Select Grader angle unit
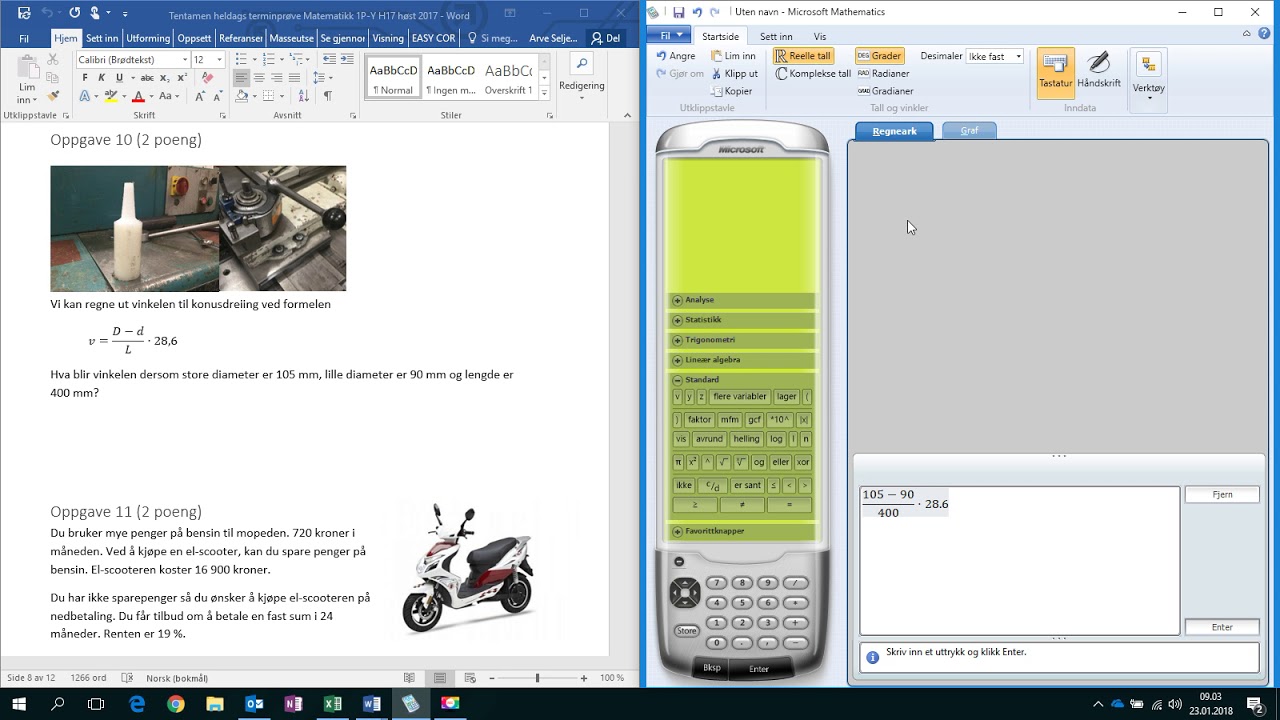The image size is (1280, 720). pos(879,56)
